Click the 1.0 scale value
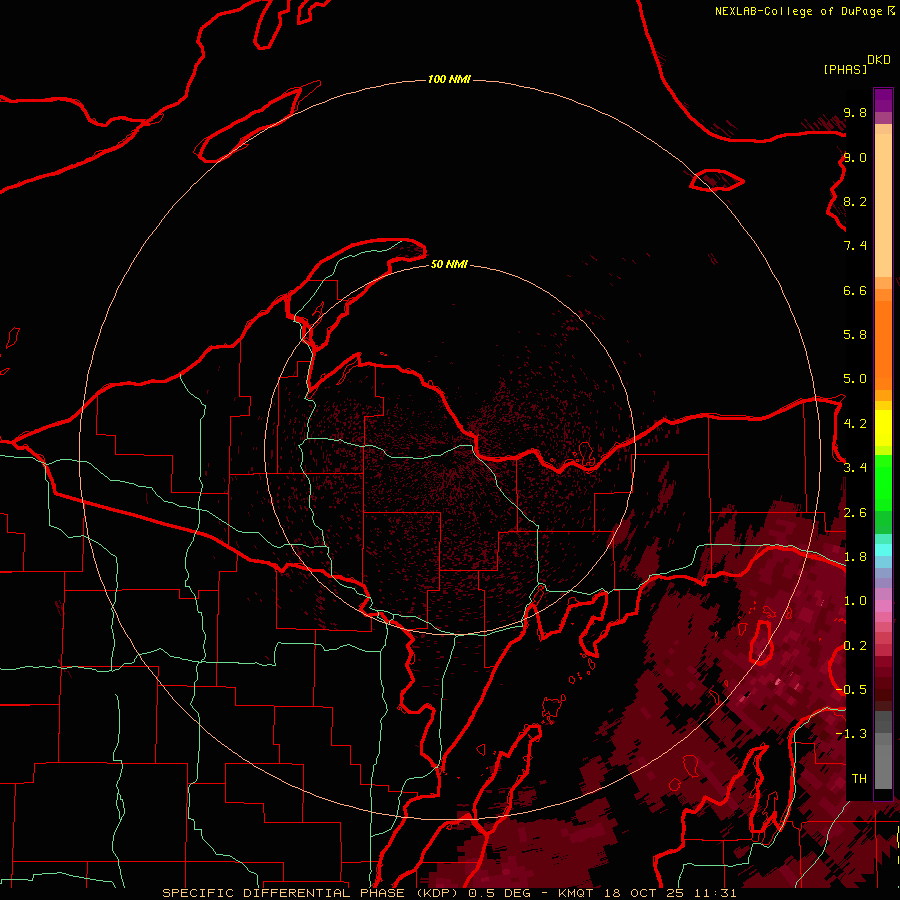Screen dimensions: 900x900 (x=855, y=601)
